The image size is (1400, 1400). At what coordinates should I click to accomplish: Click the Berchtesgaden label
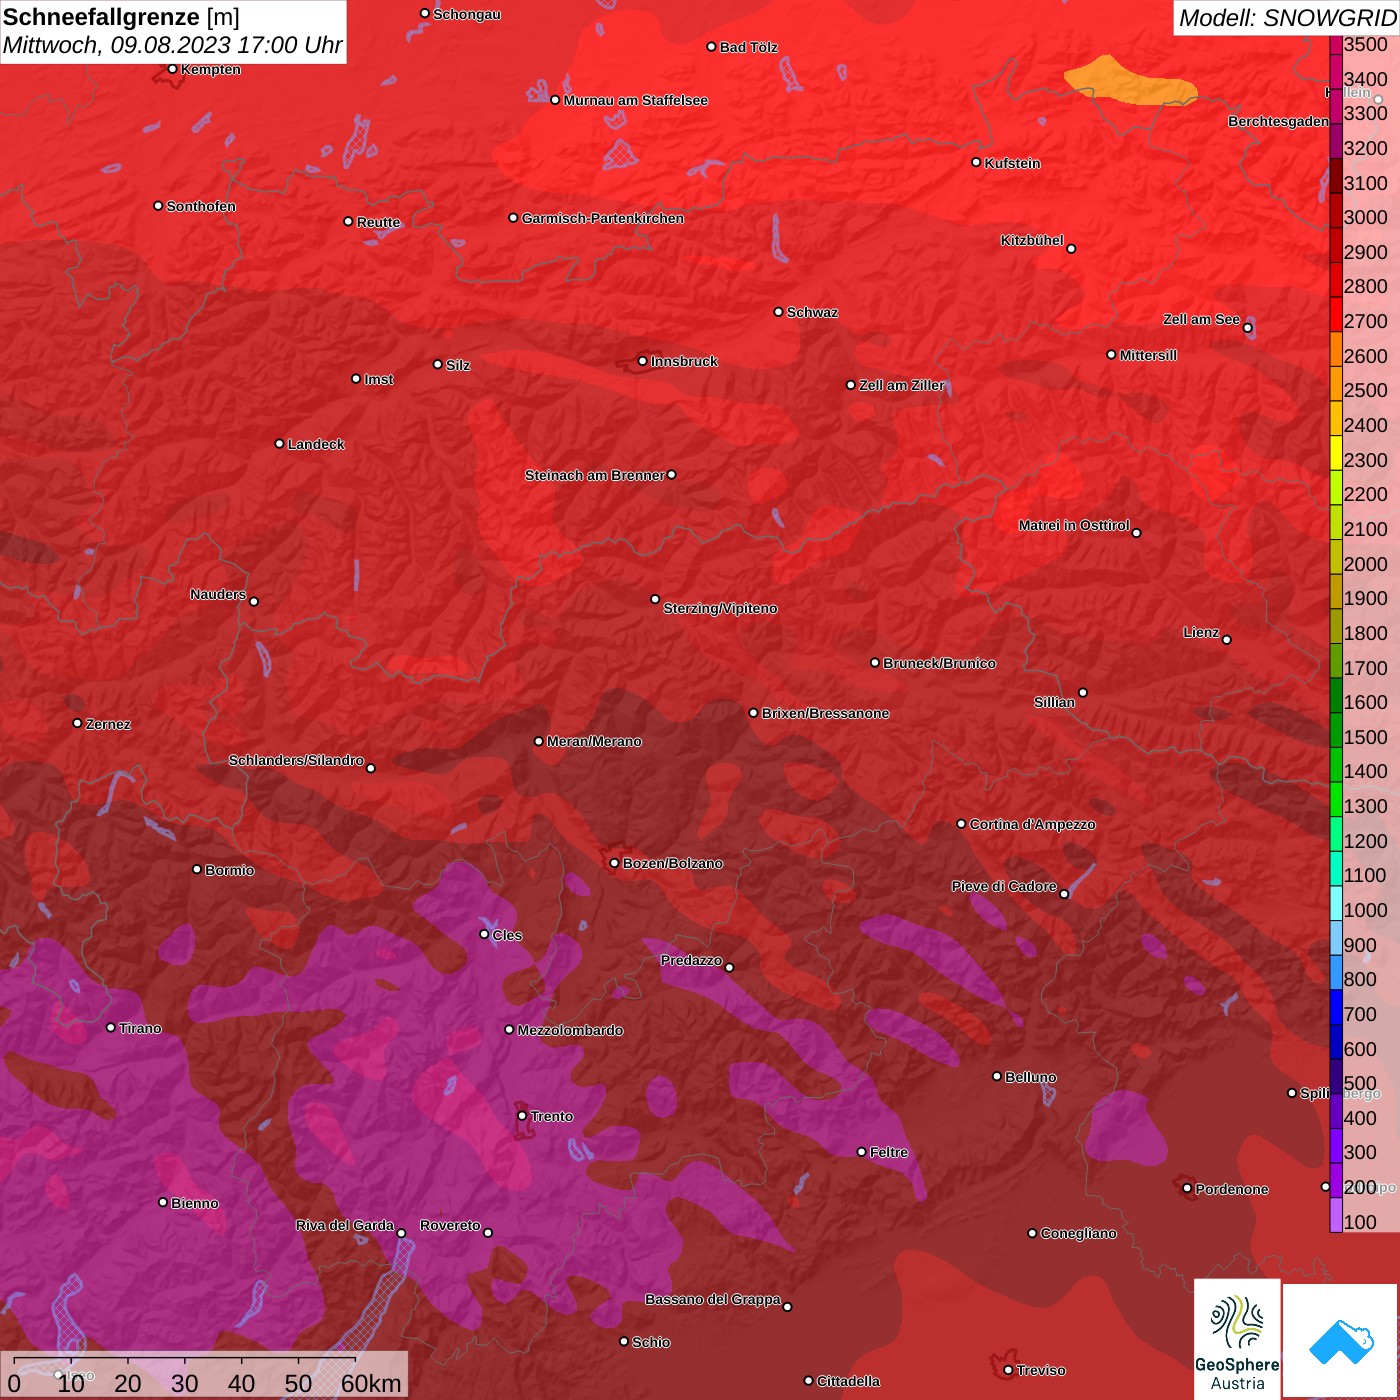click(x=1278, y=121)
